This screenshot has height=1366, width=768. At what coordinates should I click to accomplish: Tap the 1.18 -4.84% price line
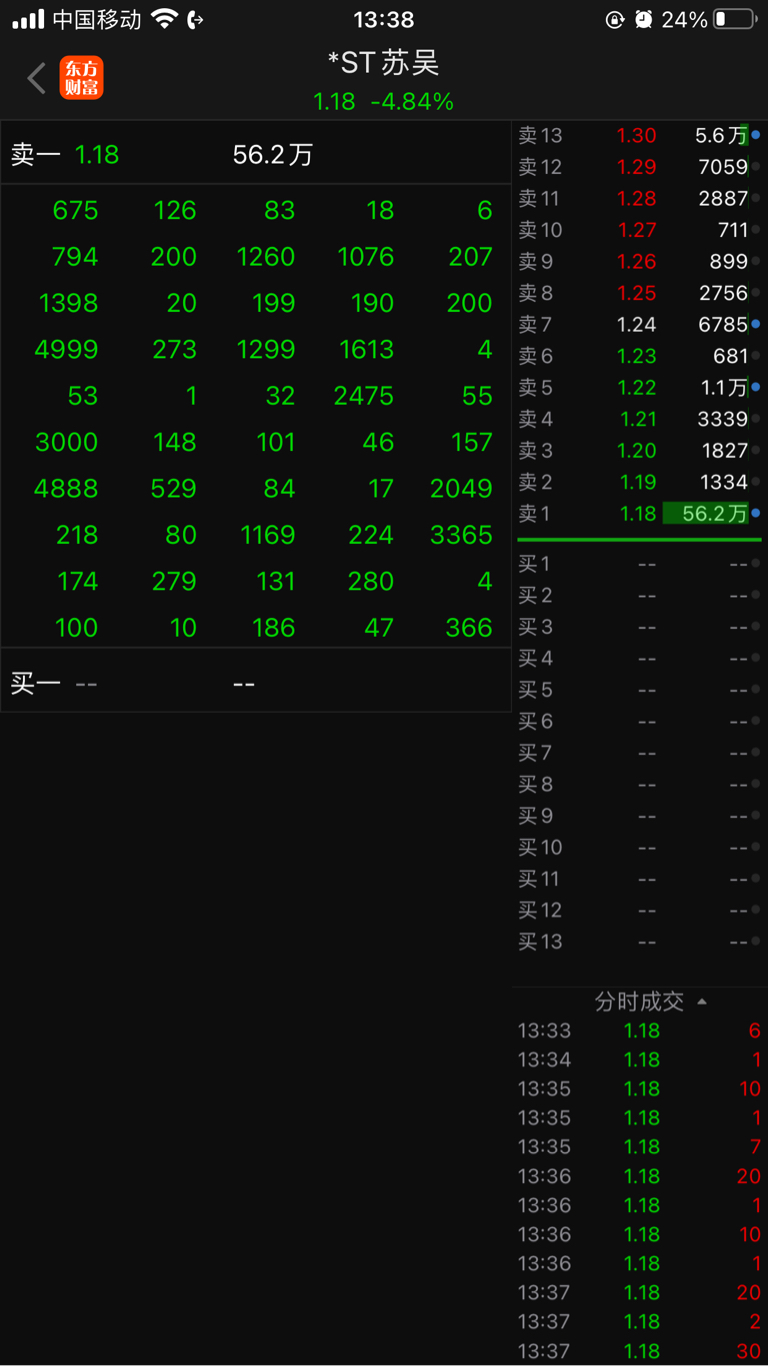click(384, 102)
